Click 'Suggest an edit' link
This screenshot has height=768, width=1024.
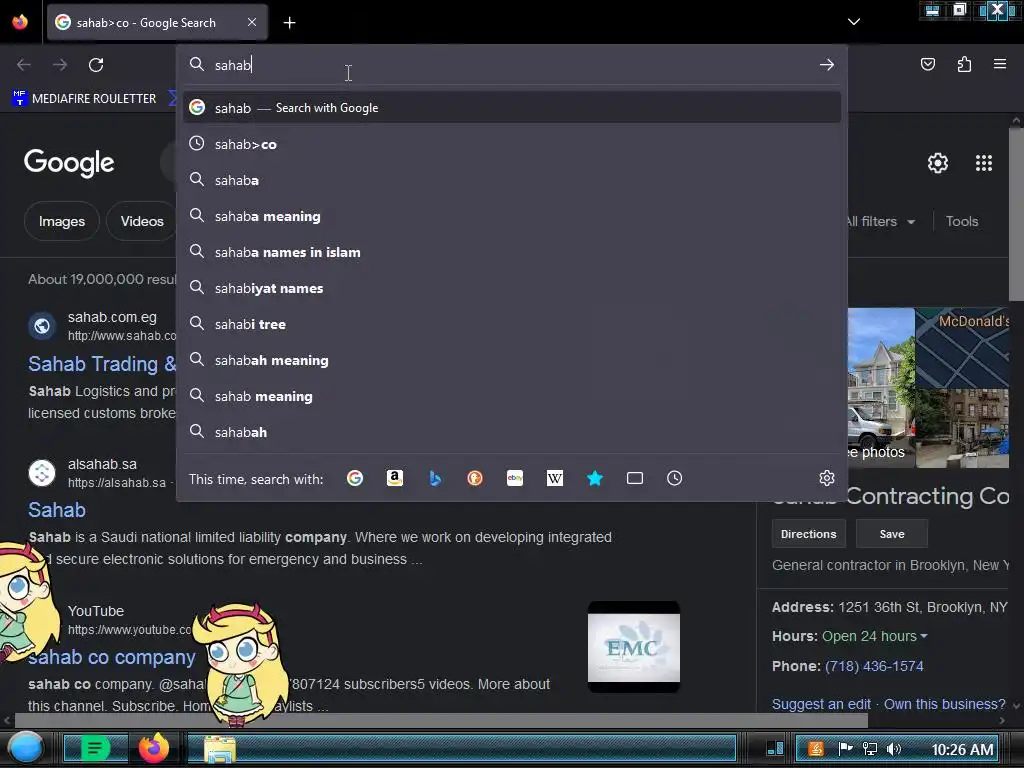point(821,705)
